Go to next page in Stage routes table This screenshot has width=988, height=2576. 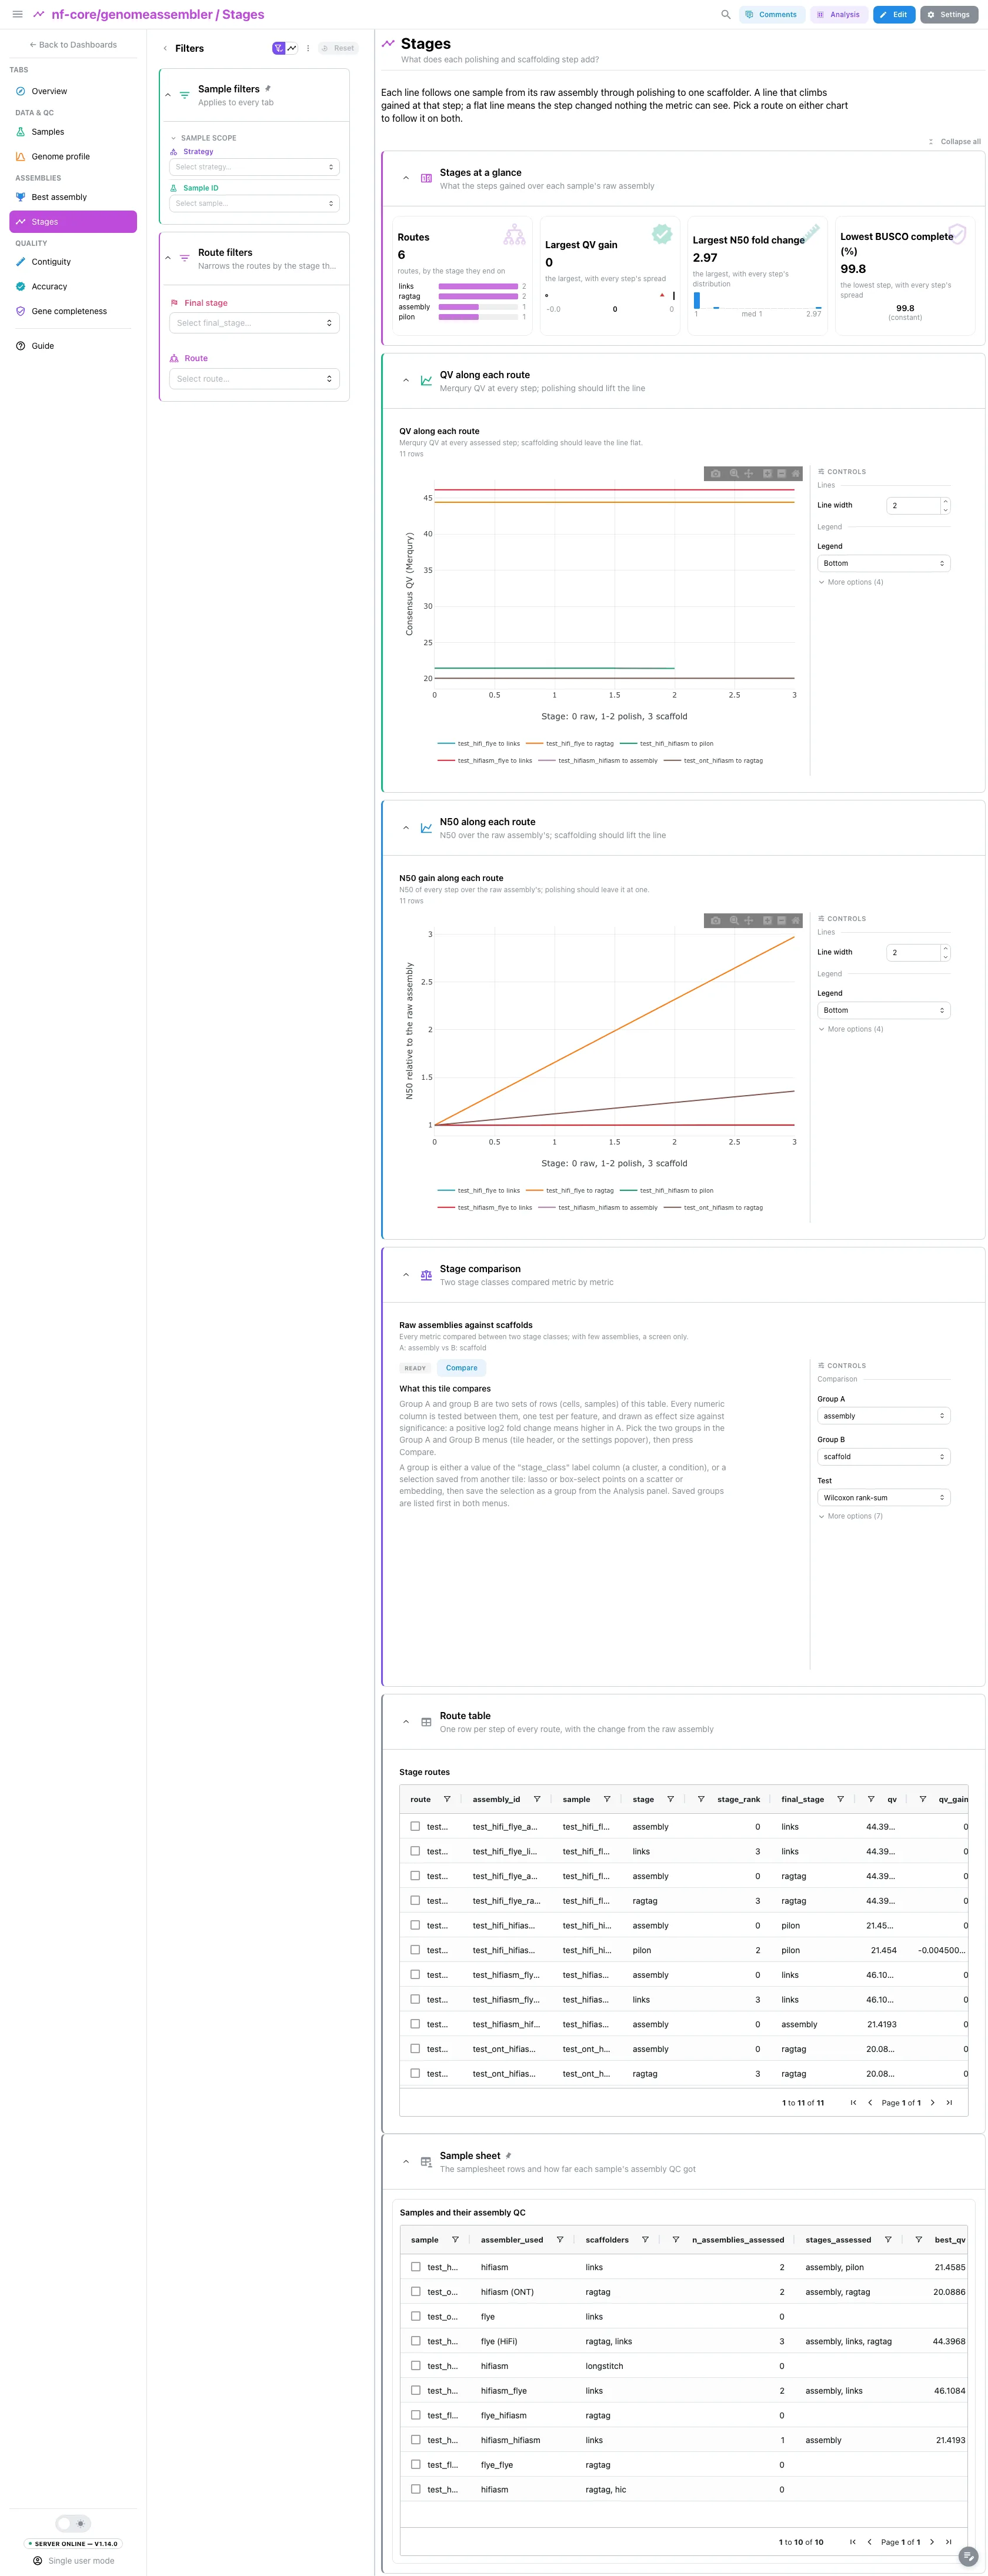tap(933, 2102)
